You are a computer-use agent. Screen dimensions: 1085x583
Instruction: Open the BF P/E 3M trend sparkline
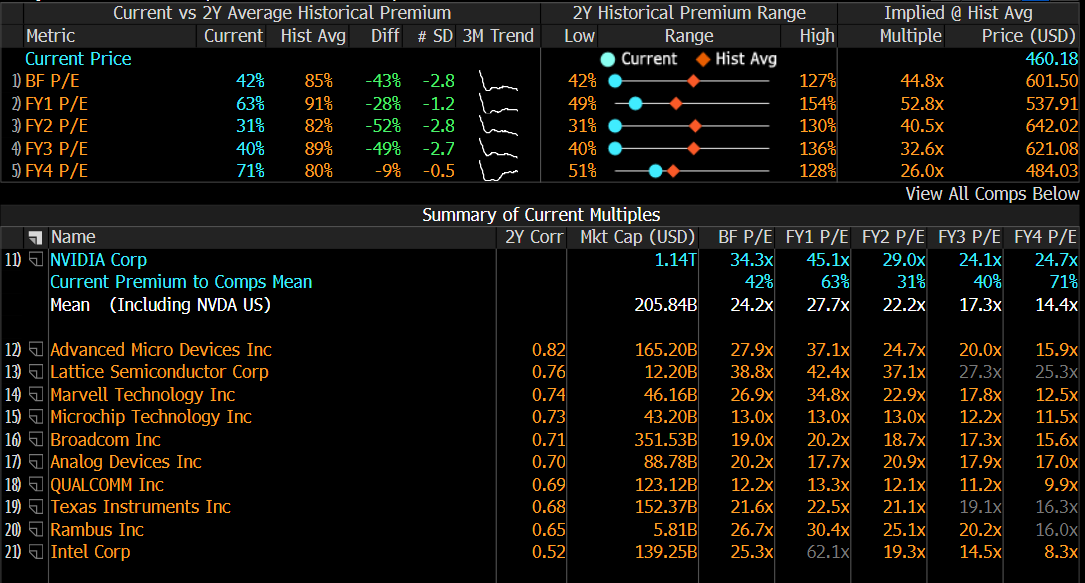point(498,82)
